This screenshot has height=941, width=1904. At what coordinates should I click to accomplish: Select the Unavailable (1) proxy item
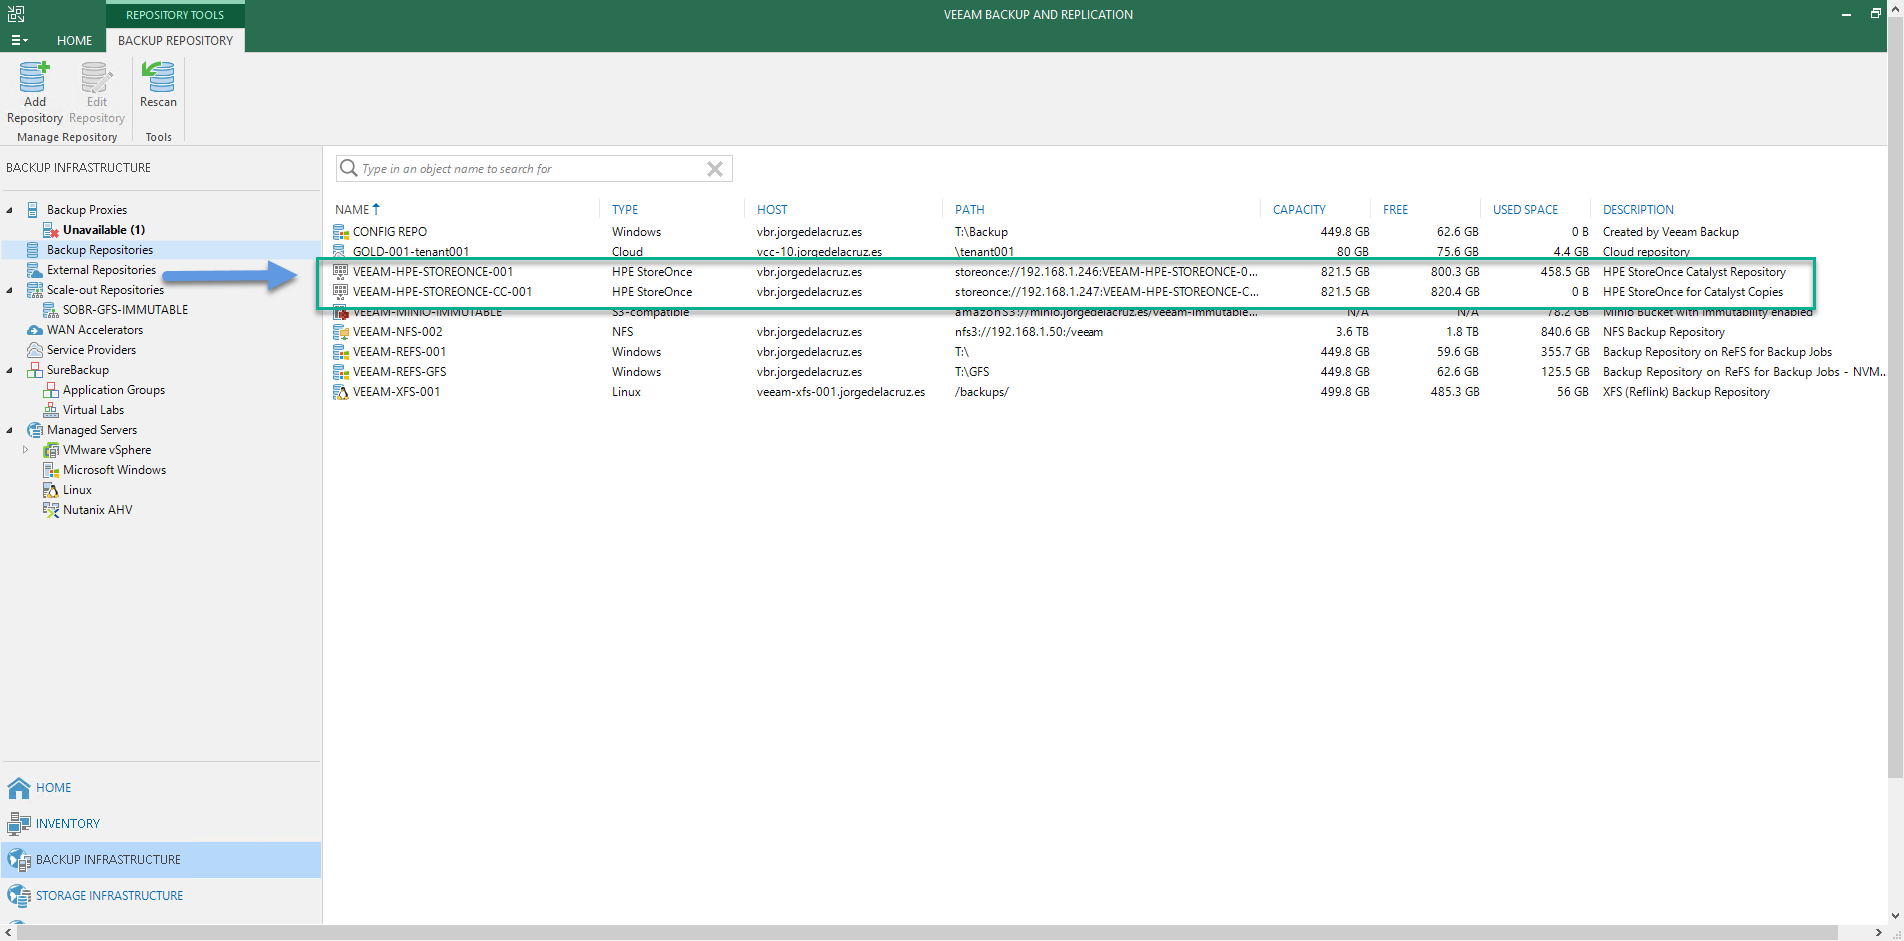pos(104,230)
